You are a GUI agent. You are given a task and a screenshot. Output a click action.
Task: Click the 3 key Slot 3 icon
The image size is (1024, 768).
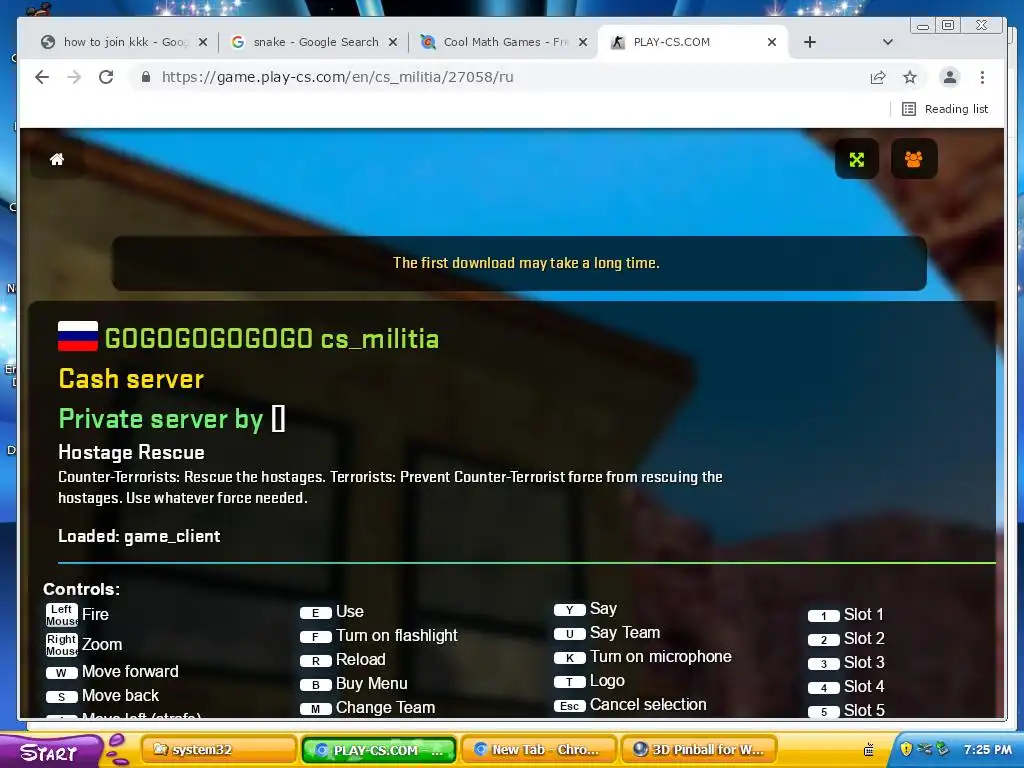(824, 664)
